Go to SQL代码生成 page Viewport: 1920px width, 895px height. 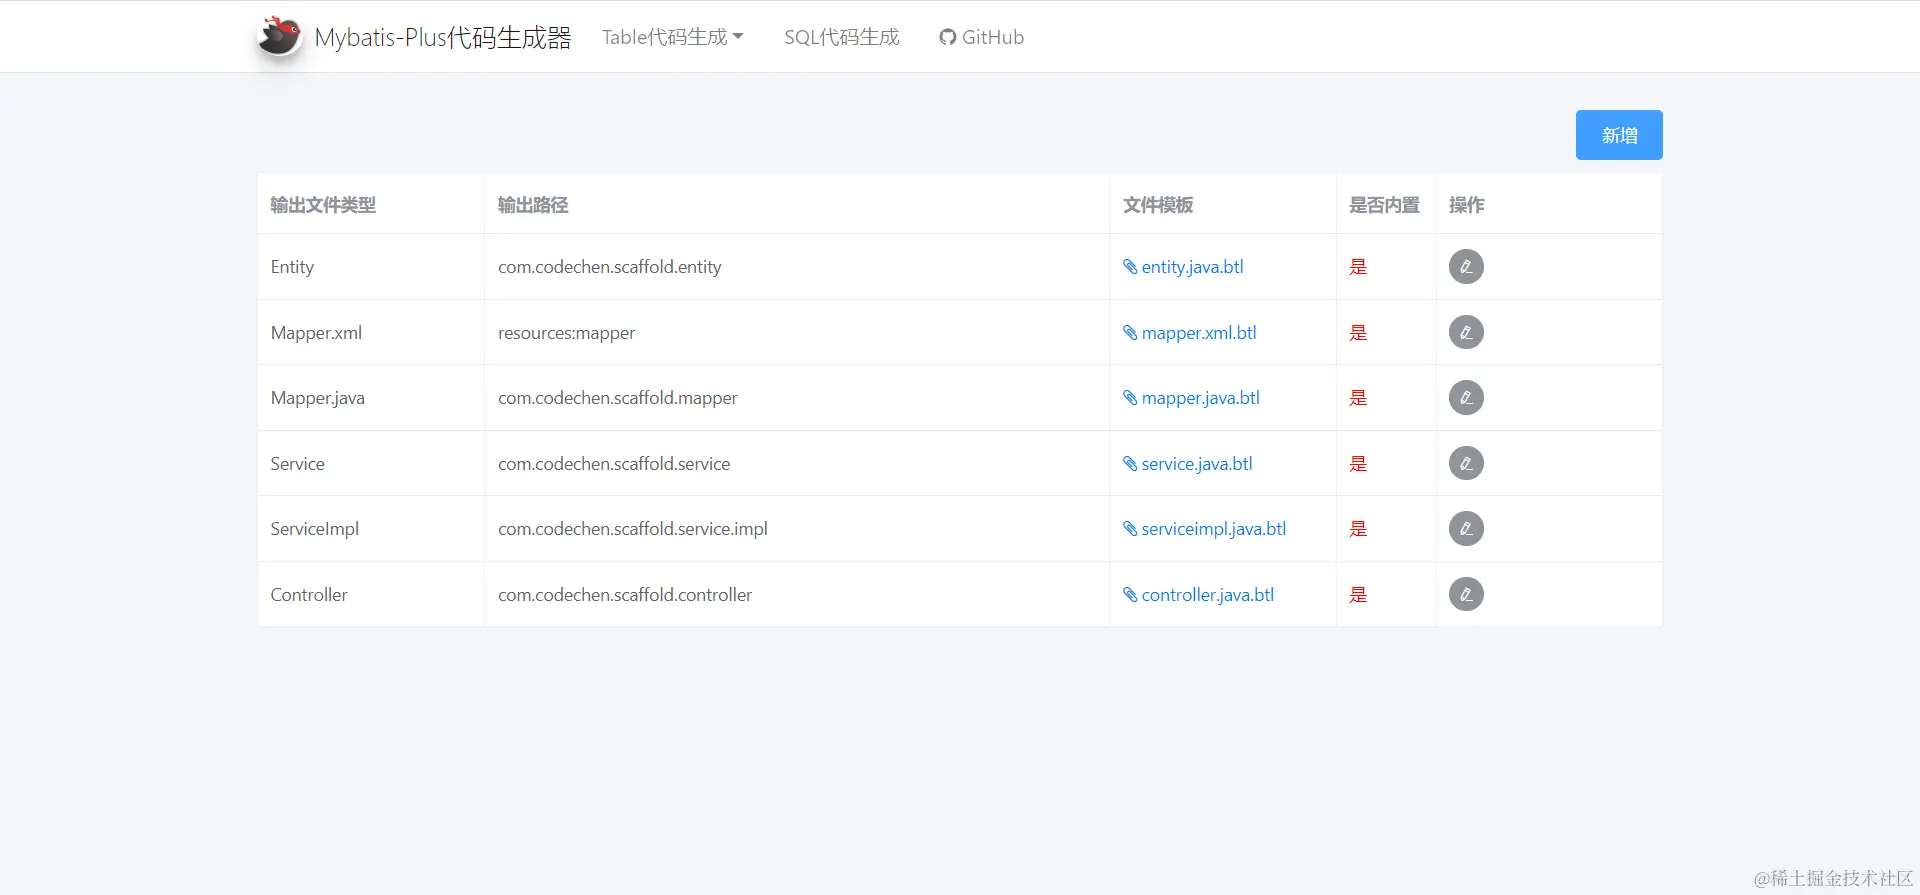tap(842, 37)
